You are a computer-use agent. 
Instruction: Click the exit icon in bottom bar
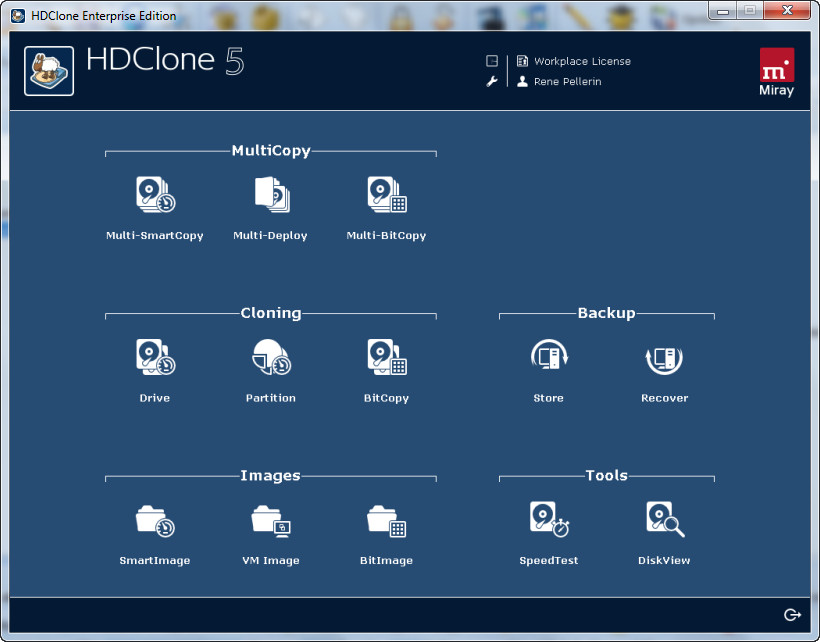(x=792, y=615)
